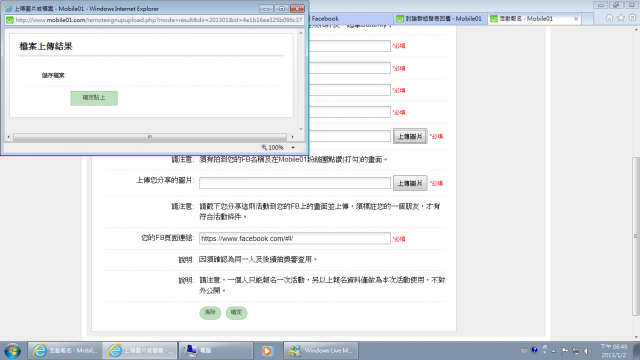Click the popup horizontal scrollbar thumb
Screen dimensions: 640x360
point(150,137)
